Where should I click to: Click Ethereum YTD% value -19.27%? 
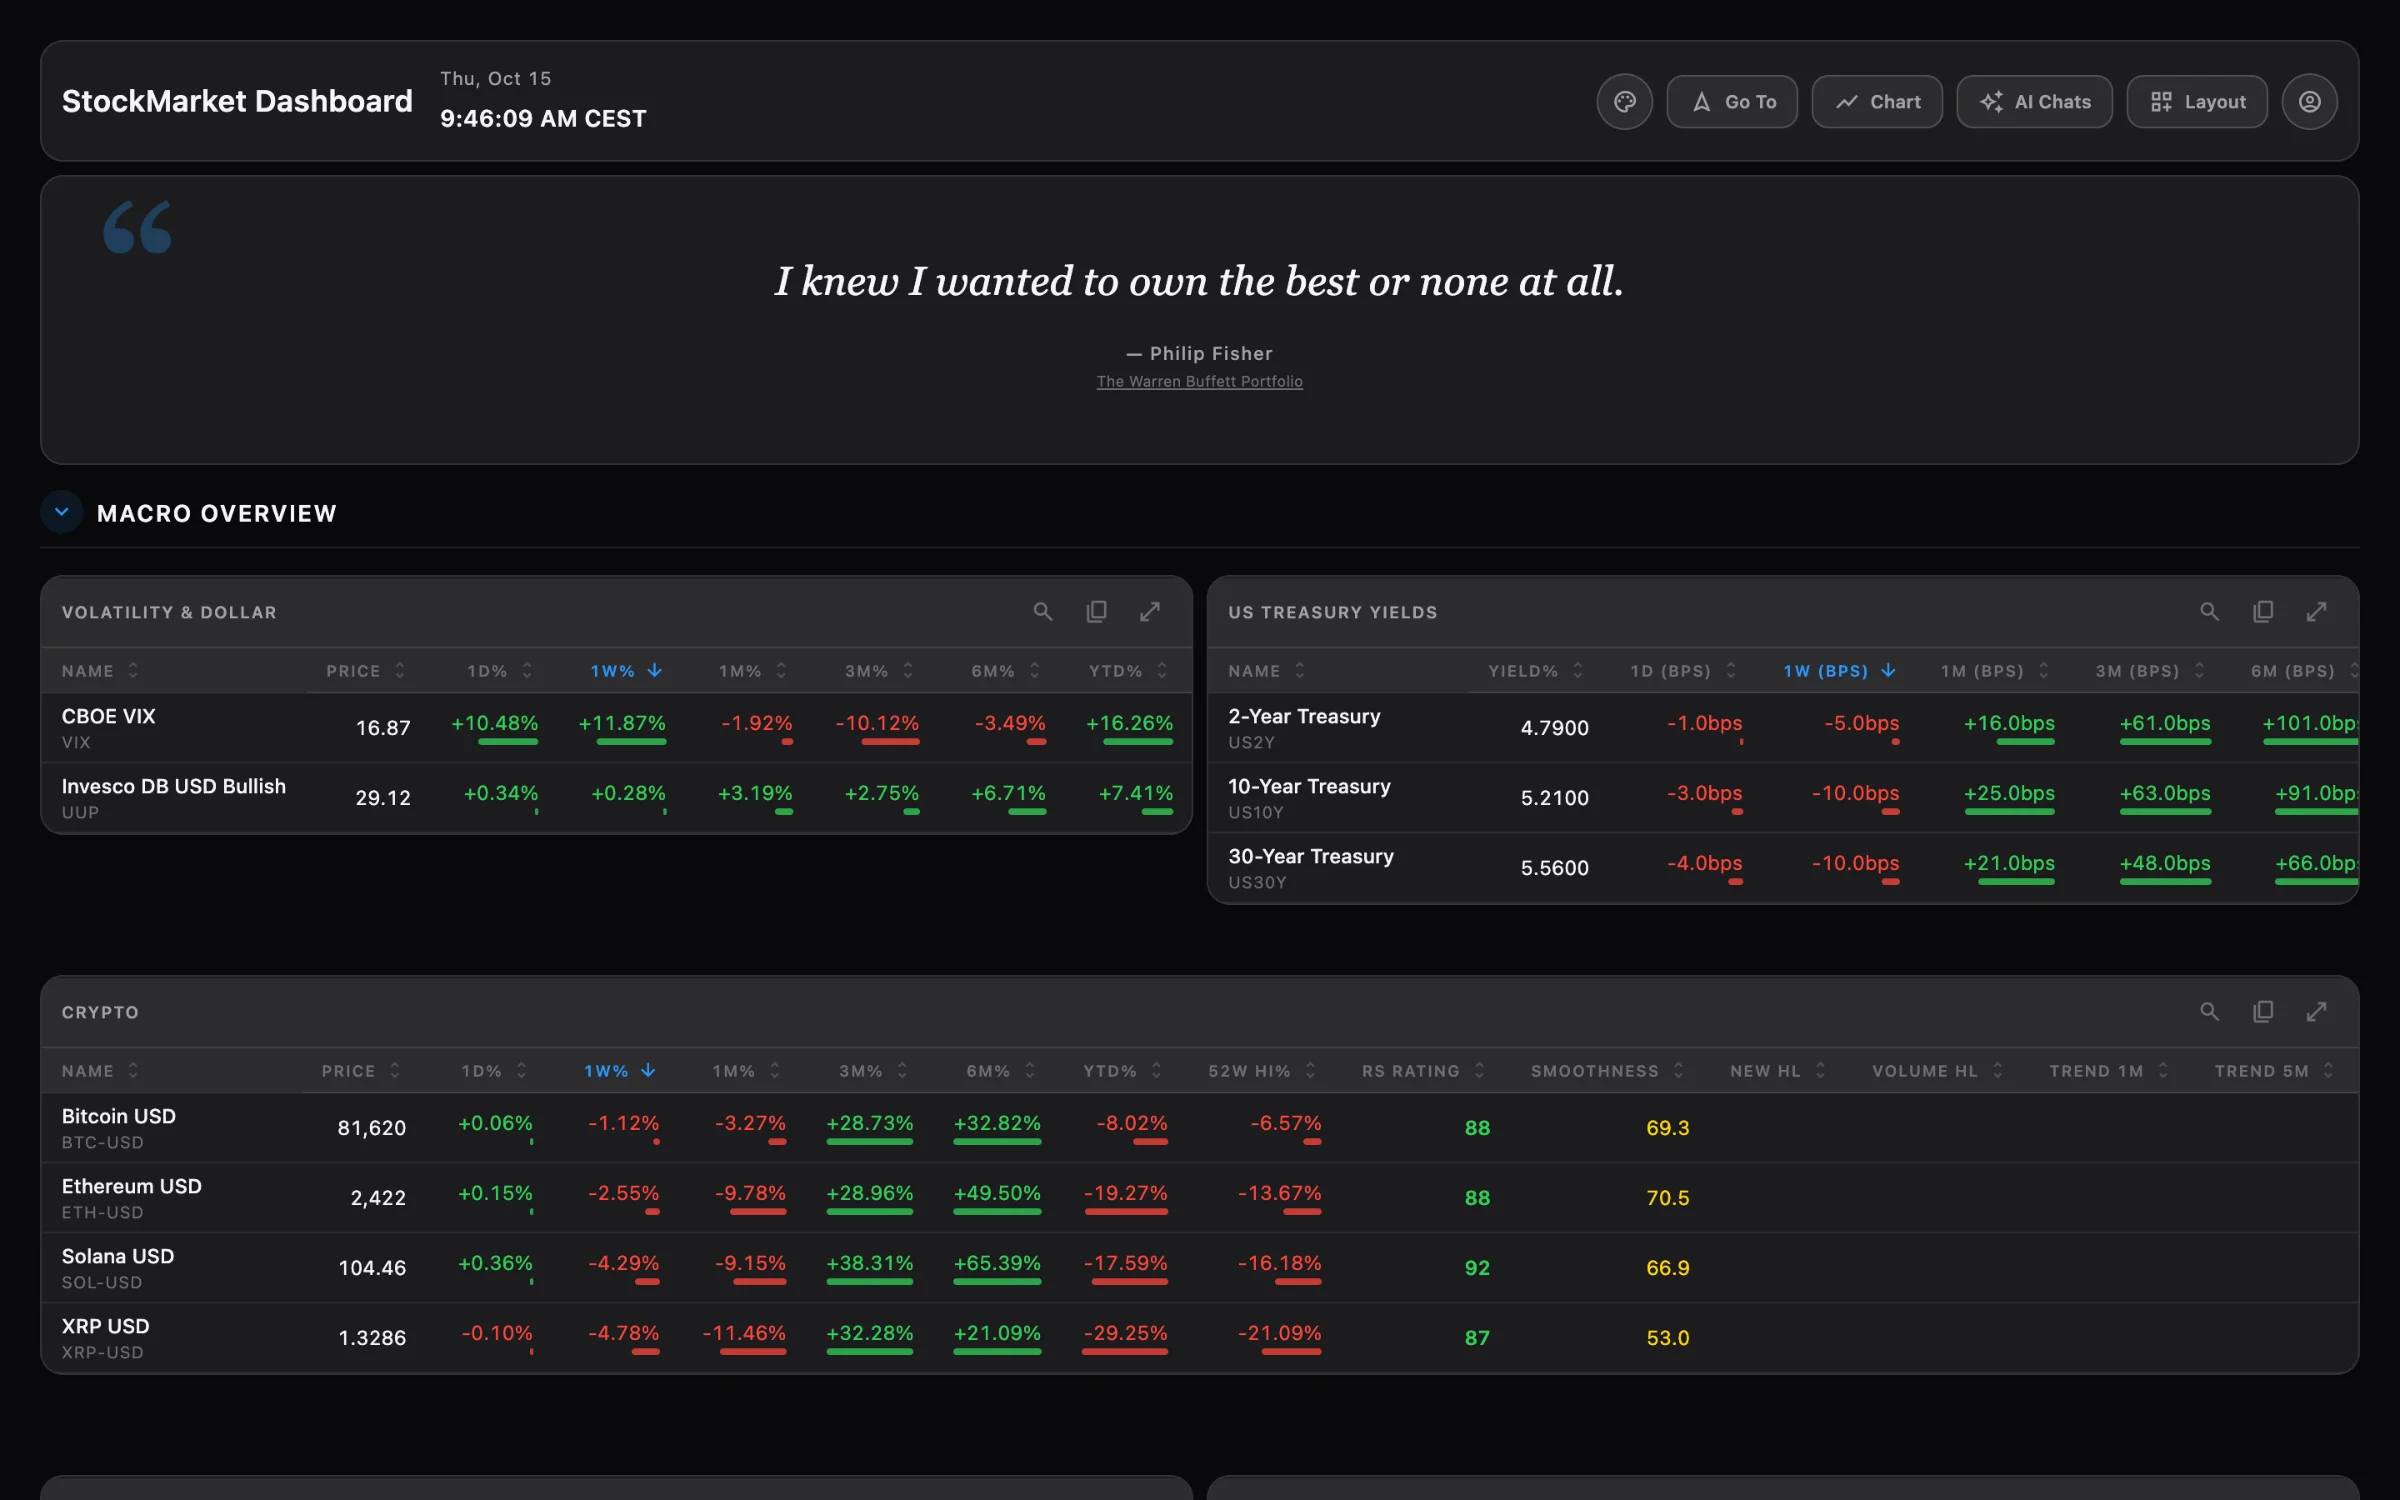(1126, 1193)
